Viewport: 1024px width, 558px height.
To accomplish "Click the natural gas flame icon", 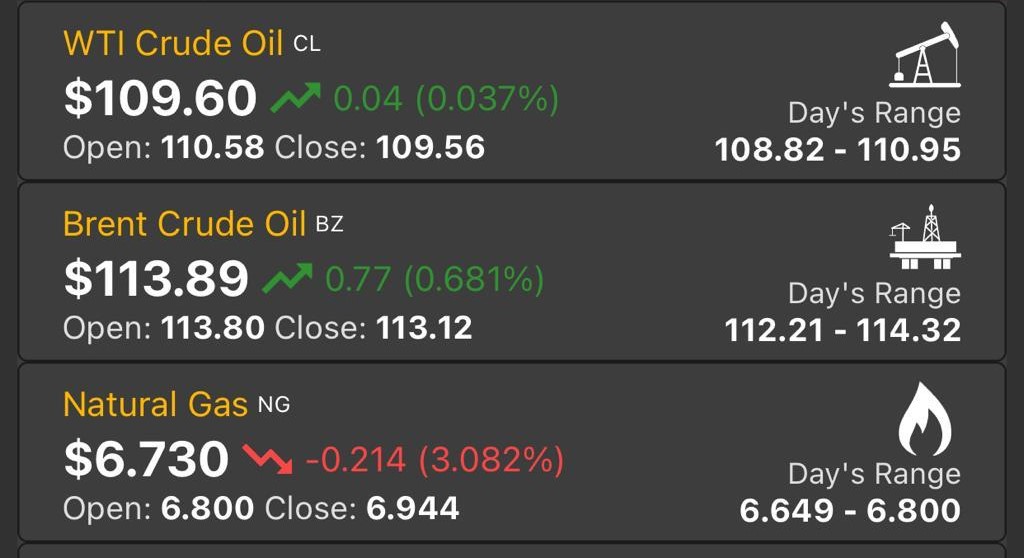I will tap(925, 419).
